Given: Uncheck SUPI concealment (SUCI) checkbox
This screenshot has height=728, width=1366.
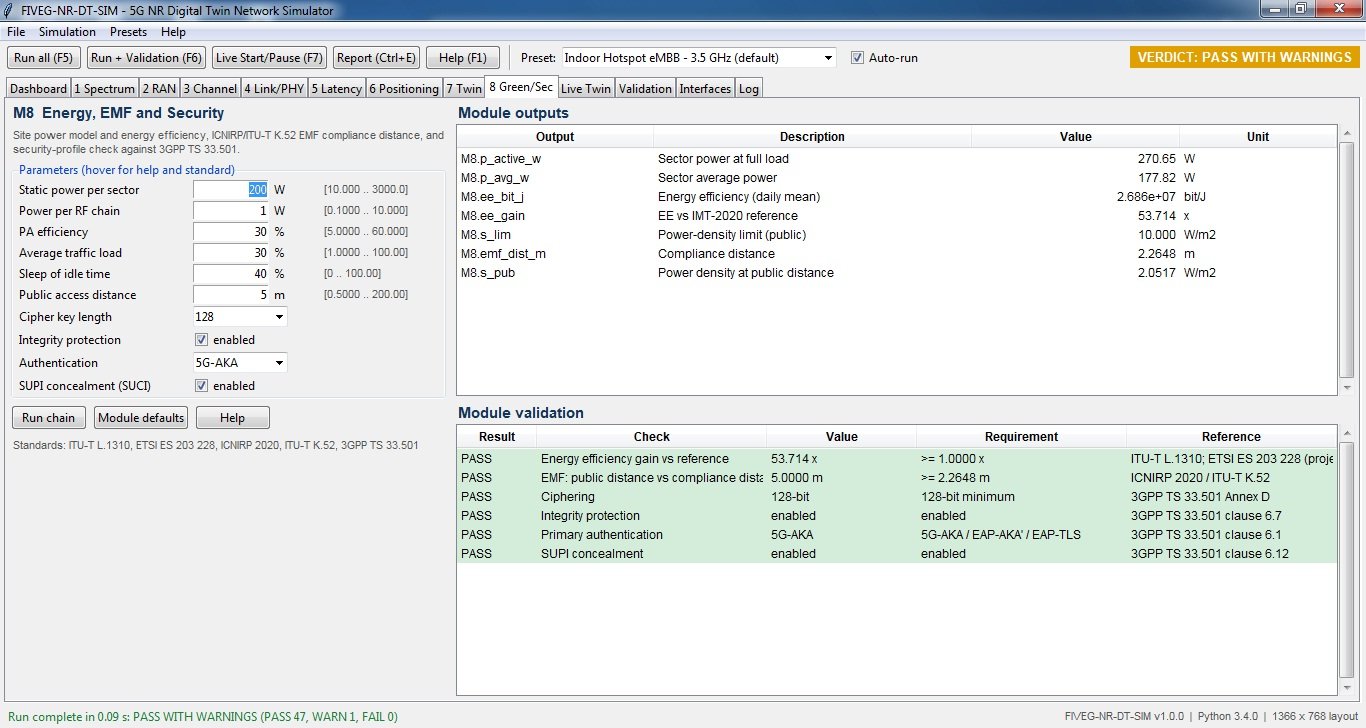Looking at the screenshot, I should coord(201,386).
